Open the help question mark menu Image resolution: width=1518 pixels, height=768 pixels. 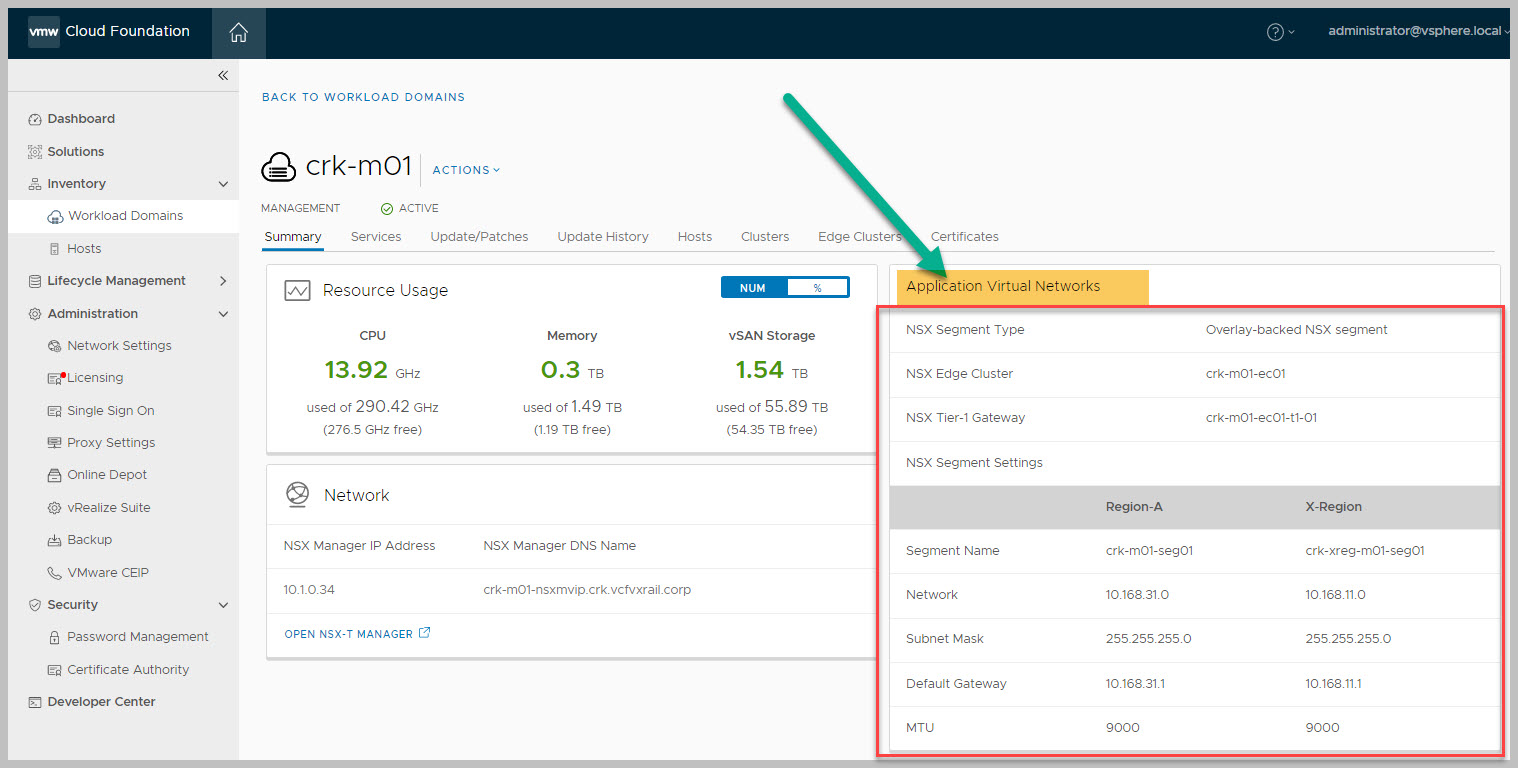pos(1275,32)
